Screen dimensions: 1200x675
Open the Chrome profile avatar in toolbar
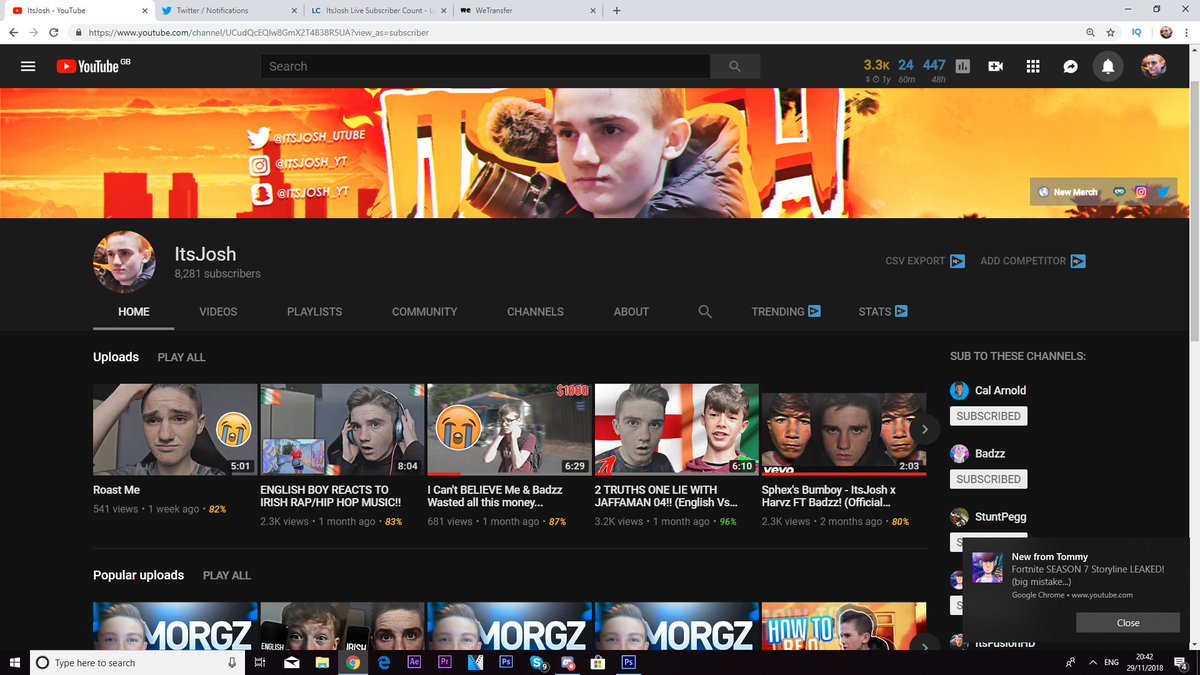[1166, 32]
